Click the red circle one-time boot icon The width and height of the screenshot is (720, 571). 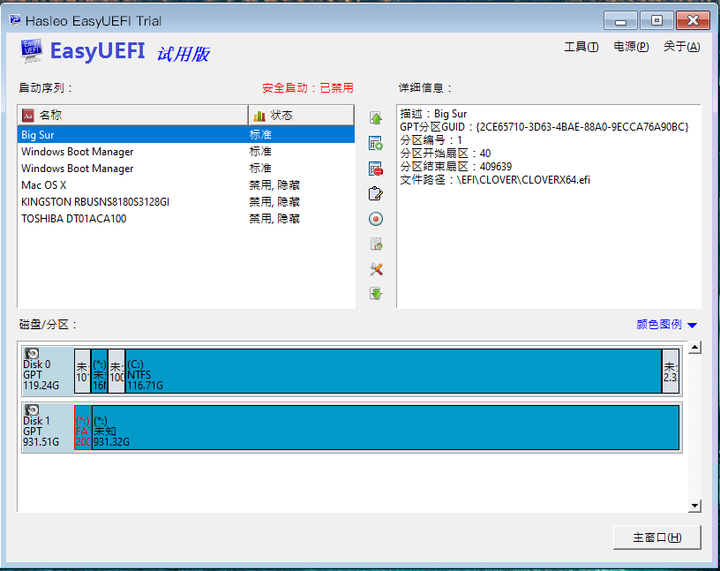pyautogui.click(x=376, y=219)
